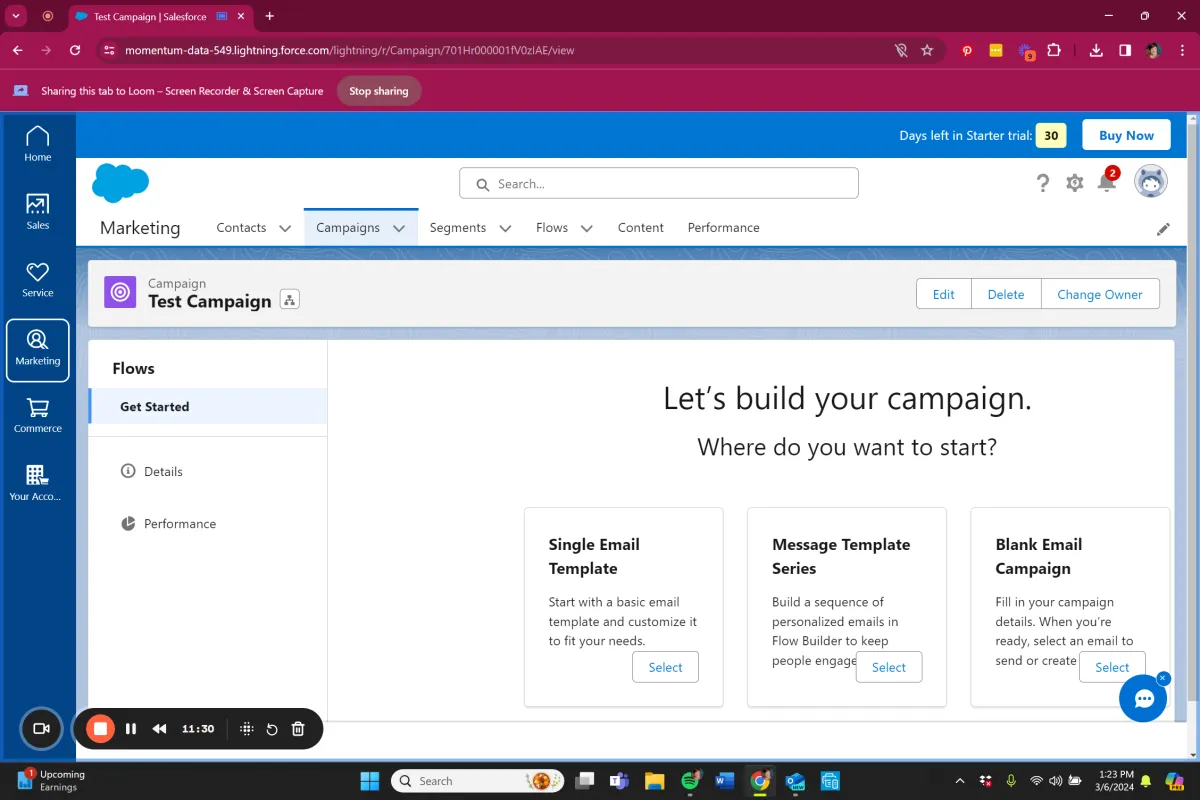Viewport: 1200px width, 800px height.
Task: Open the Service app in sidebar
Action: point(38,279)
